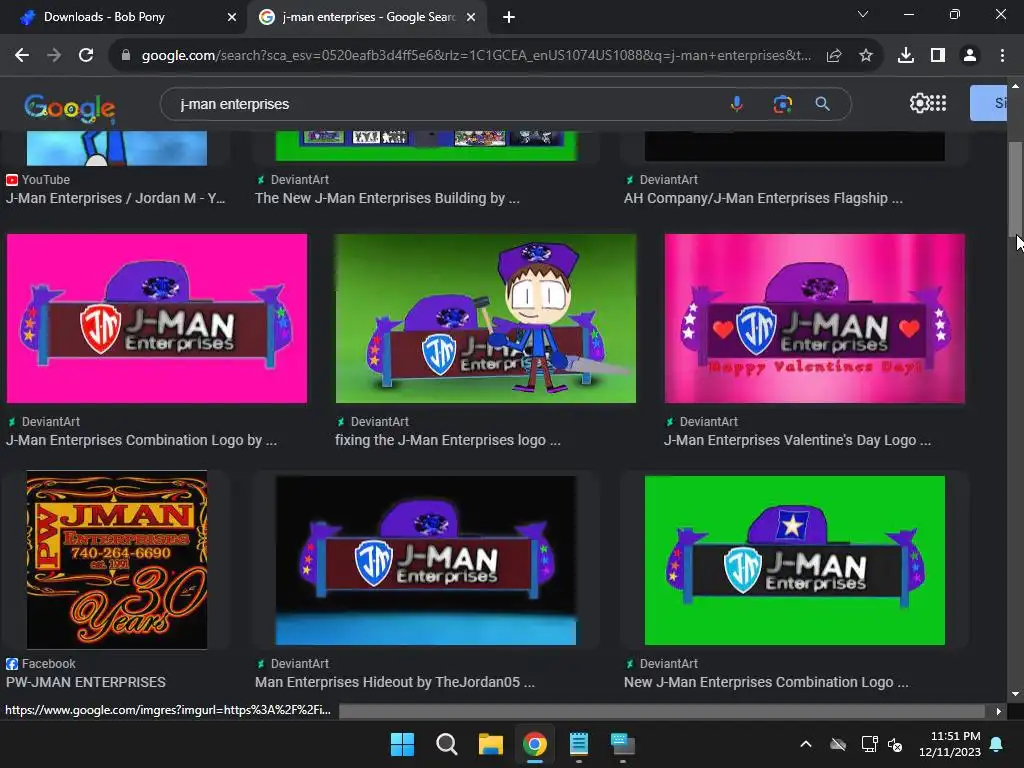Search by image with Google Lens icon
The height and width of the screenshot is (768, 1024).
click(782, 104)
